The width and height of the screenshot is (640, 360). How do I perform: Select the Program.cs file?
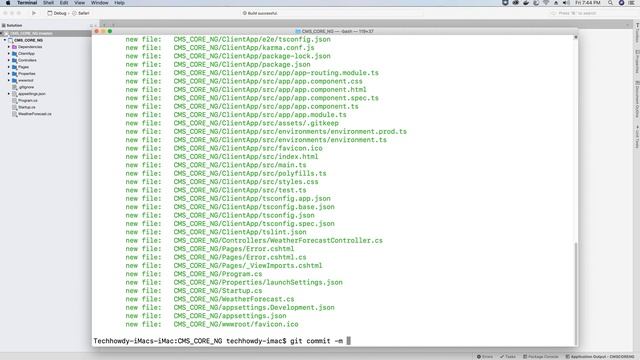pos(28,100)
